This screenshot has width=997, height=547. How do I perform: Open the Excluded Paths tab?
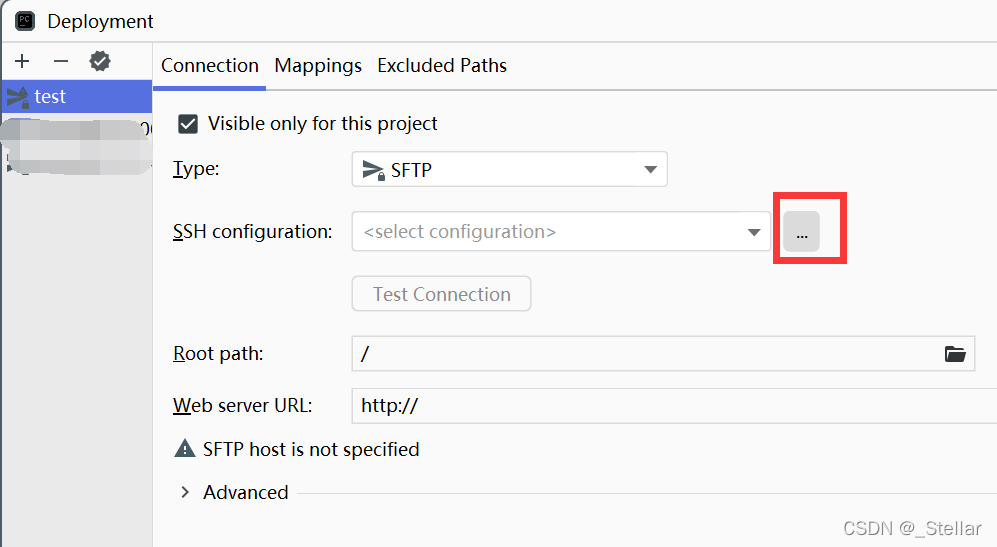point(442,66)
